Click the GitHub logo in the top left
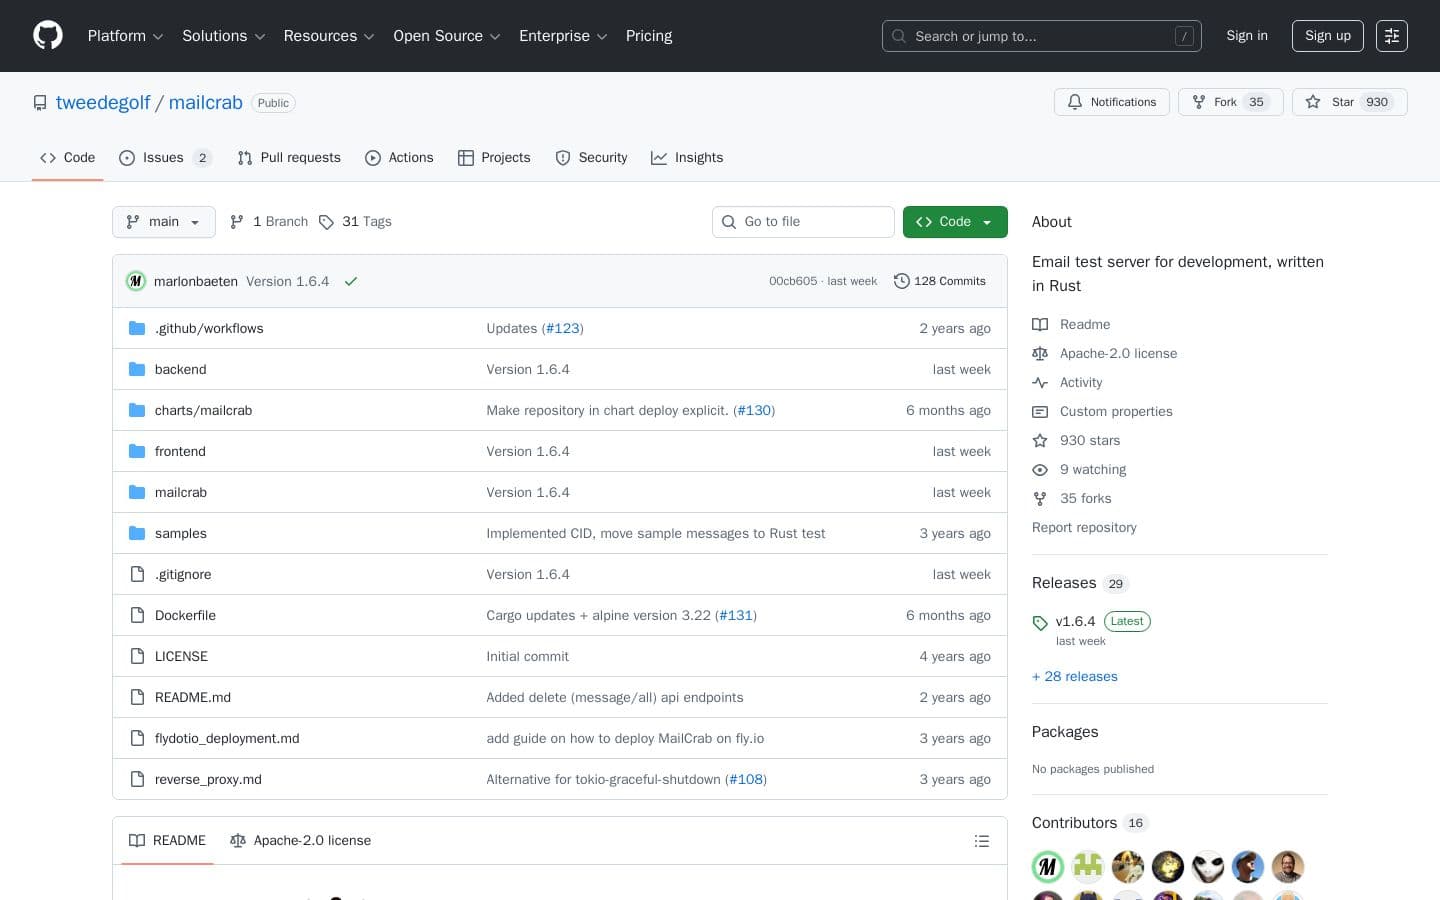The image size is (1440, 900). [x=48, y=35]
